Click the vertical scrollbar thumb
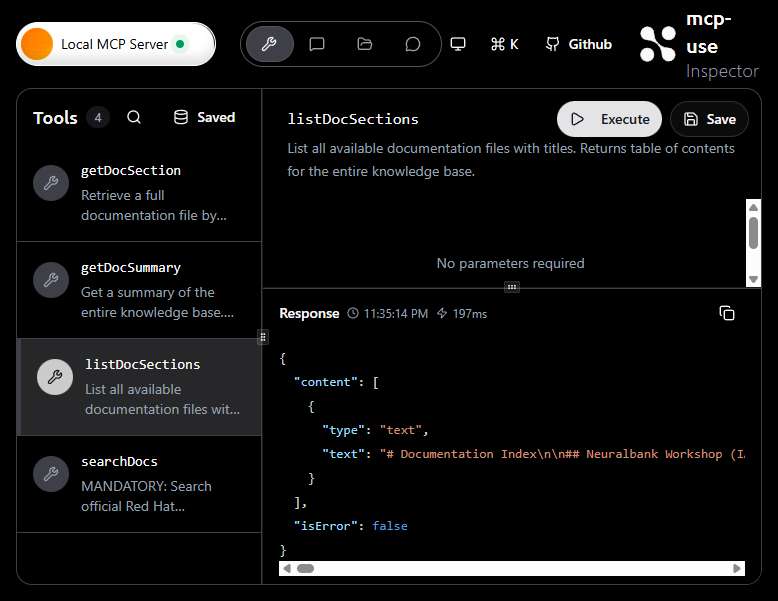The height and width of the screenshot is (601, 778). tap(753, 232)
